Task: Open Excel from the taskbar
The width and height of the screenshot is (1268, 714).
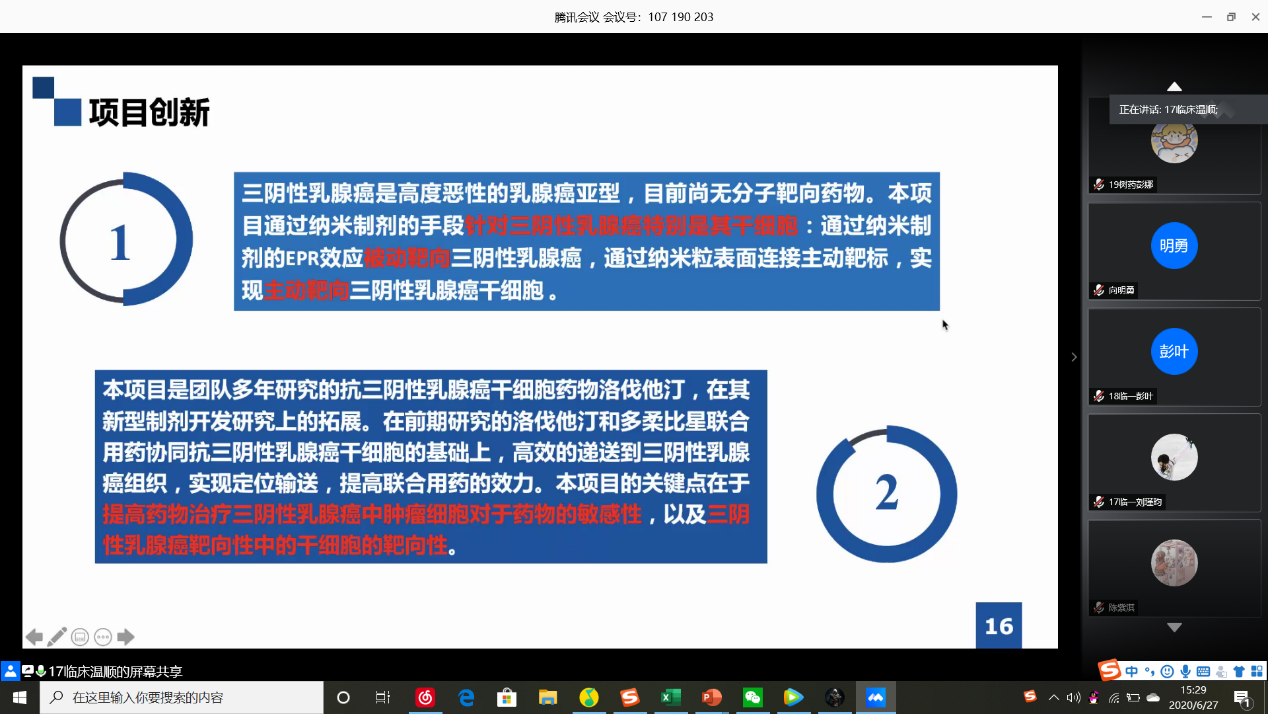Action: coord(670,697)
